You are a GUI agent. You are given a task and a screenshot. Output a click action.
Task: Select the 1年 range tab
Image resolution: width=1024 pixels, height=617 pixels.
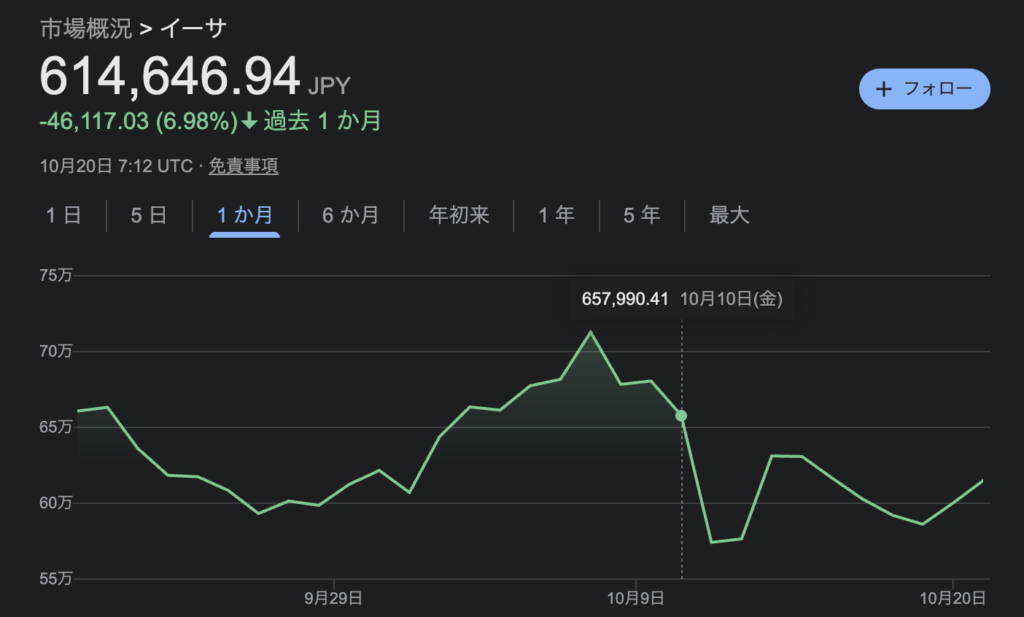point(557,215)
